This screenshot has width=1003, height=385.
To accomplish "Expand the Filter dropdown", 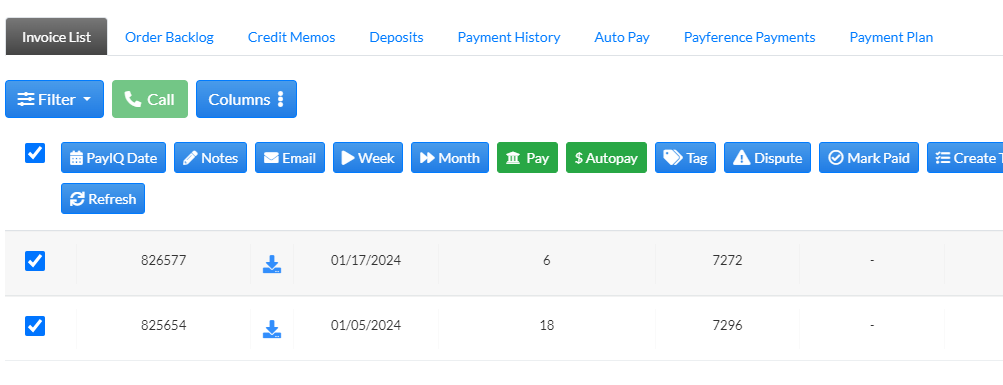I will tap(54, 99).
